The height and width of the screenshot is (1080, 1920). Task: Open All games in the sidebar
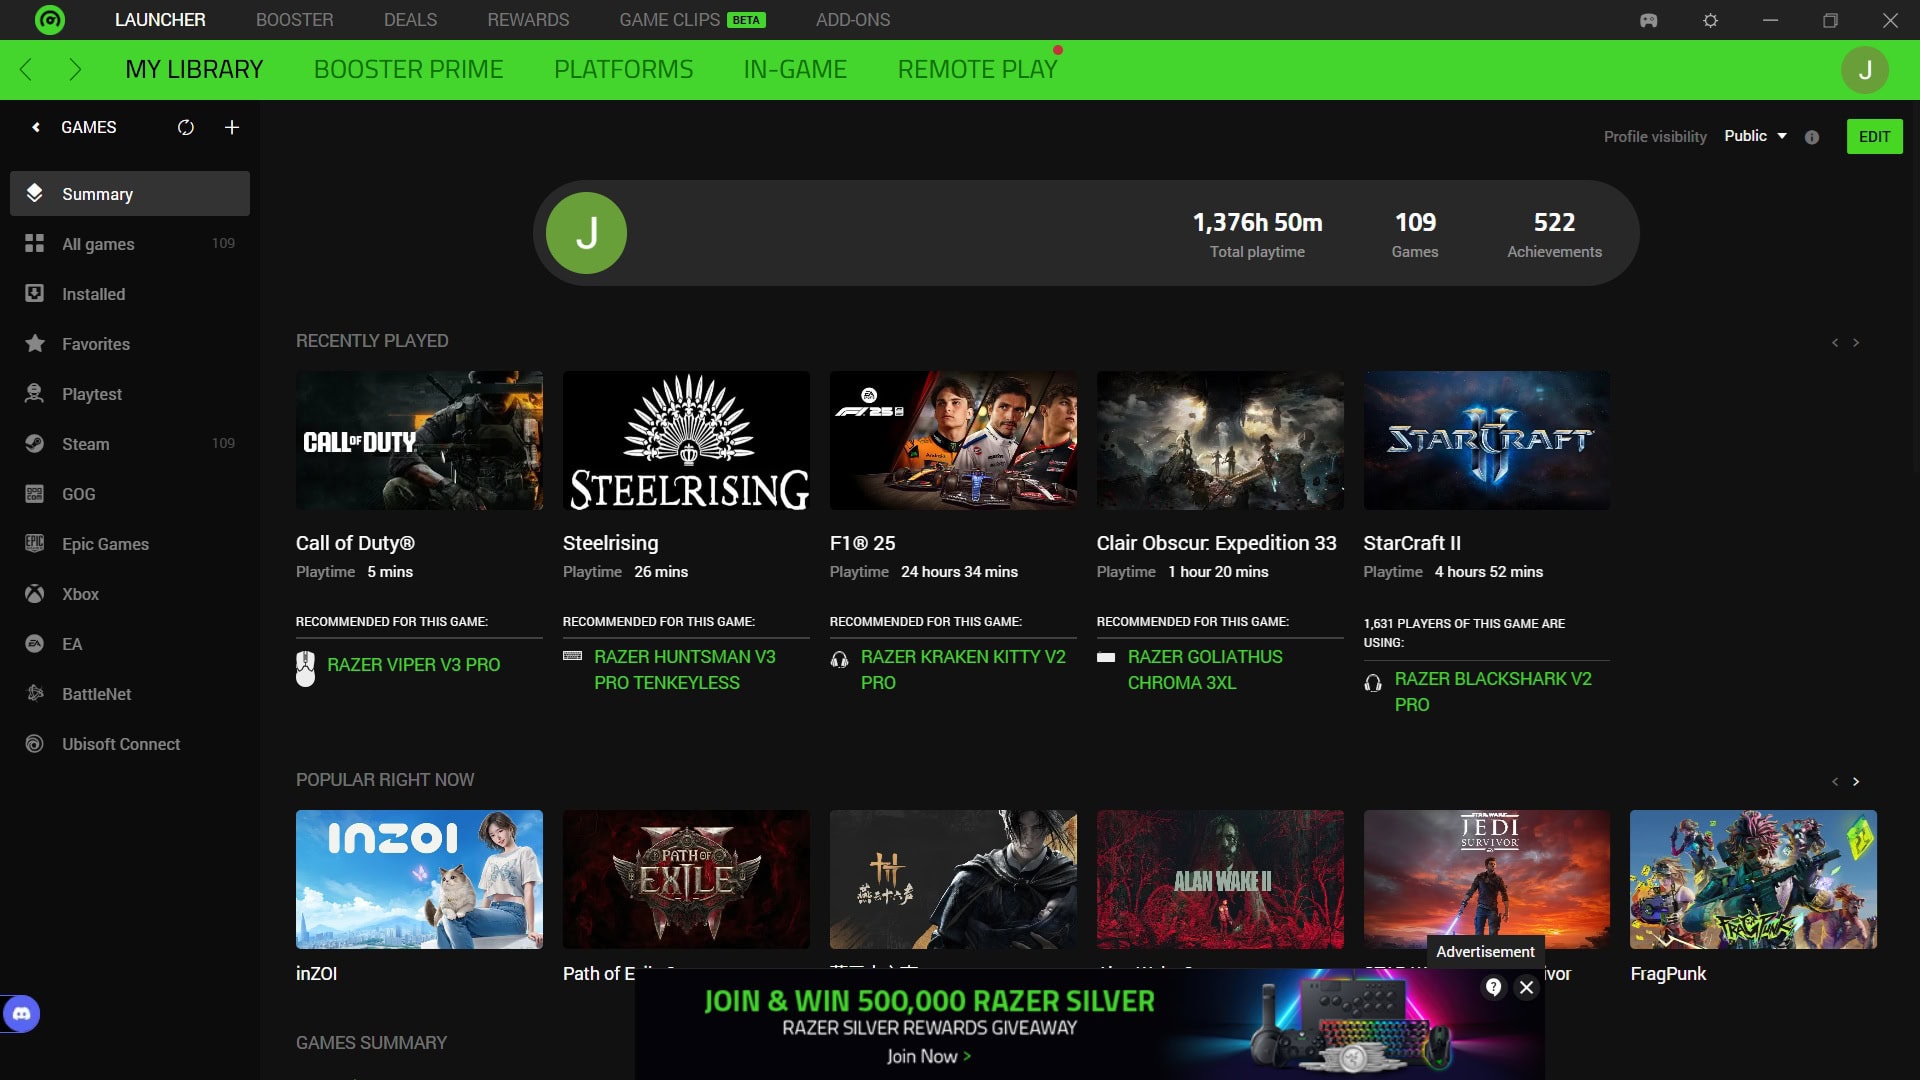(x=130, y=243)
